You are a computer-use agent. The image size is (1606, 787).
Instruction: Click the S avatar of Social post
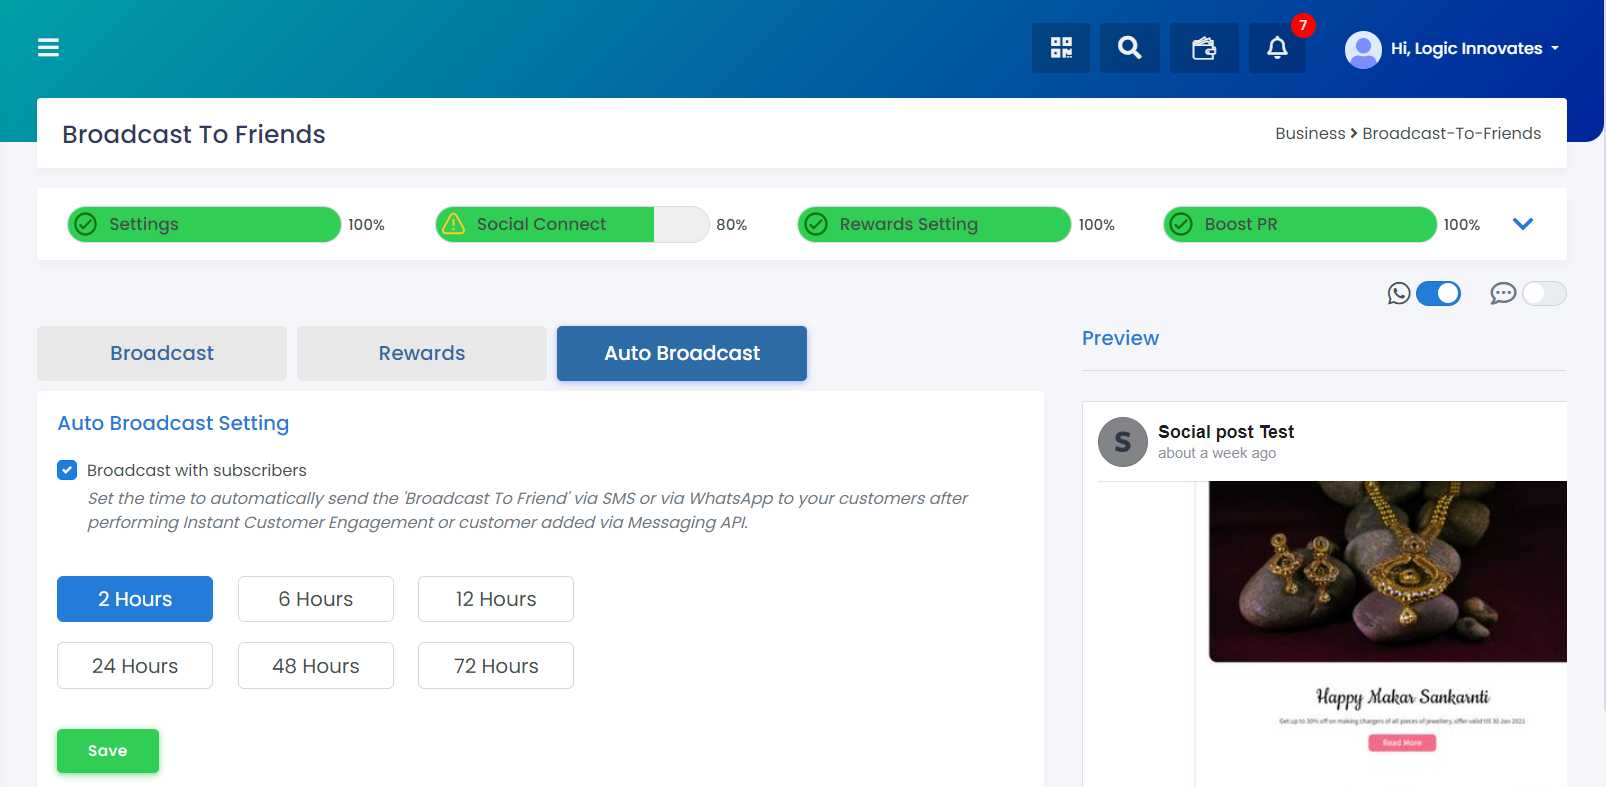pos(1123,442)
